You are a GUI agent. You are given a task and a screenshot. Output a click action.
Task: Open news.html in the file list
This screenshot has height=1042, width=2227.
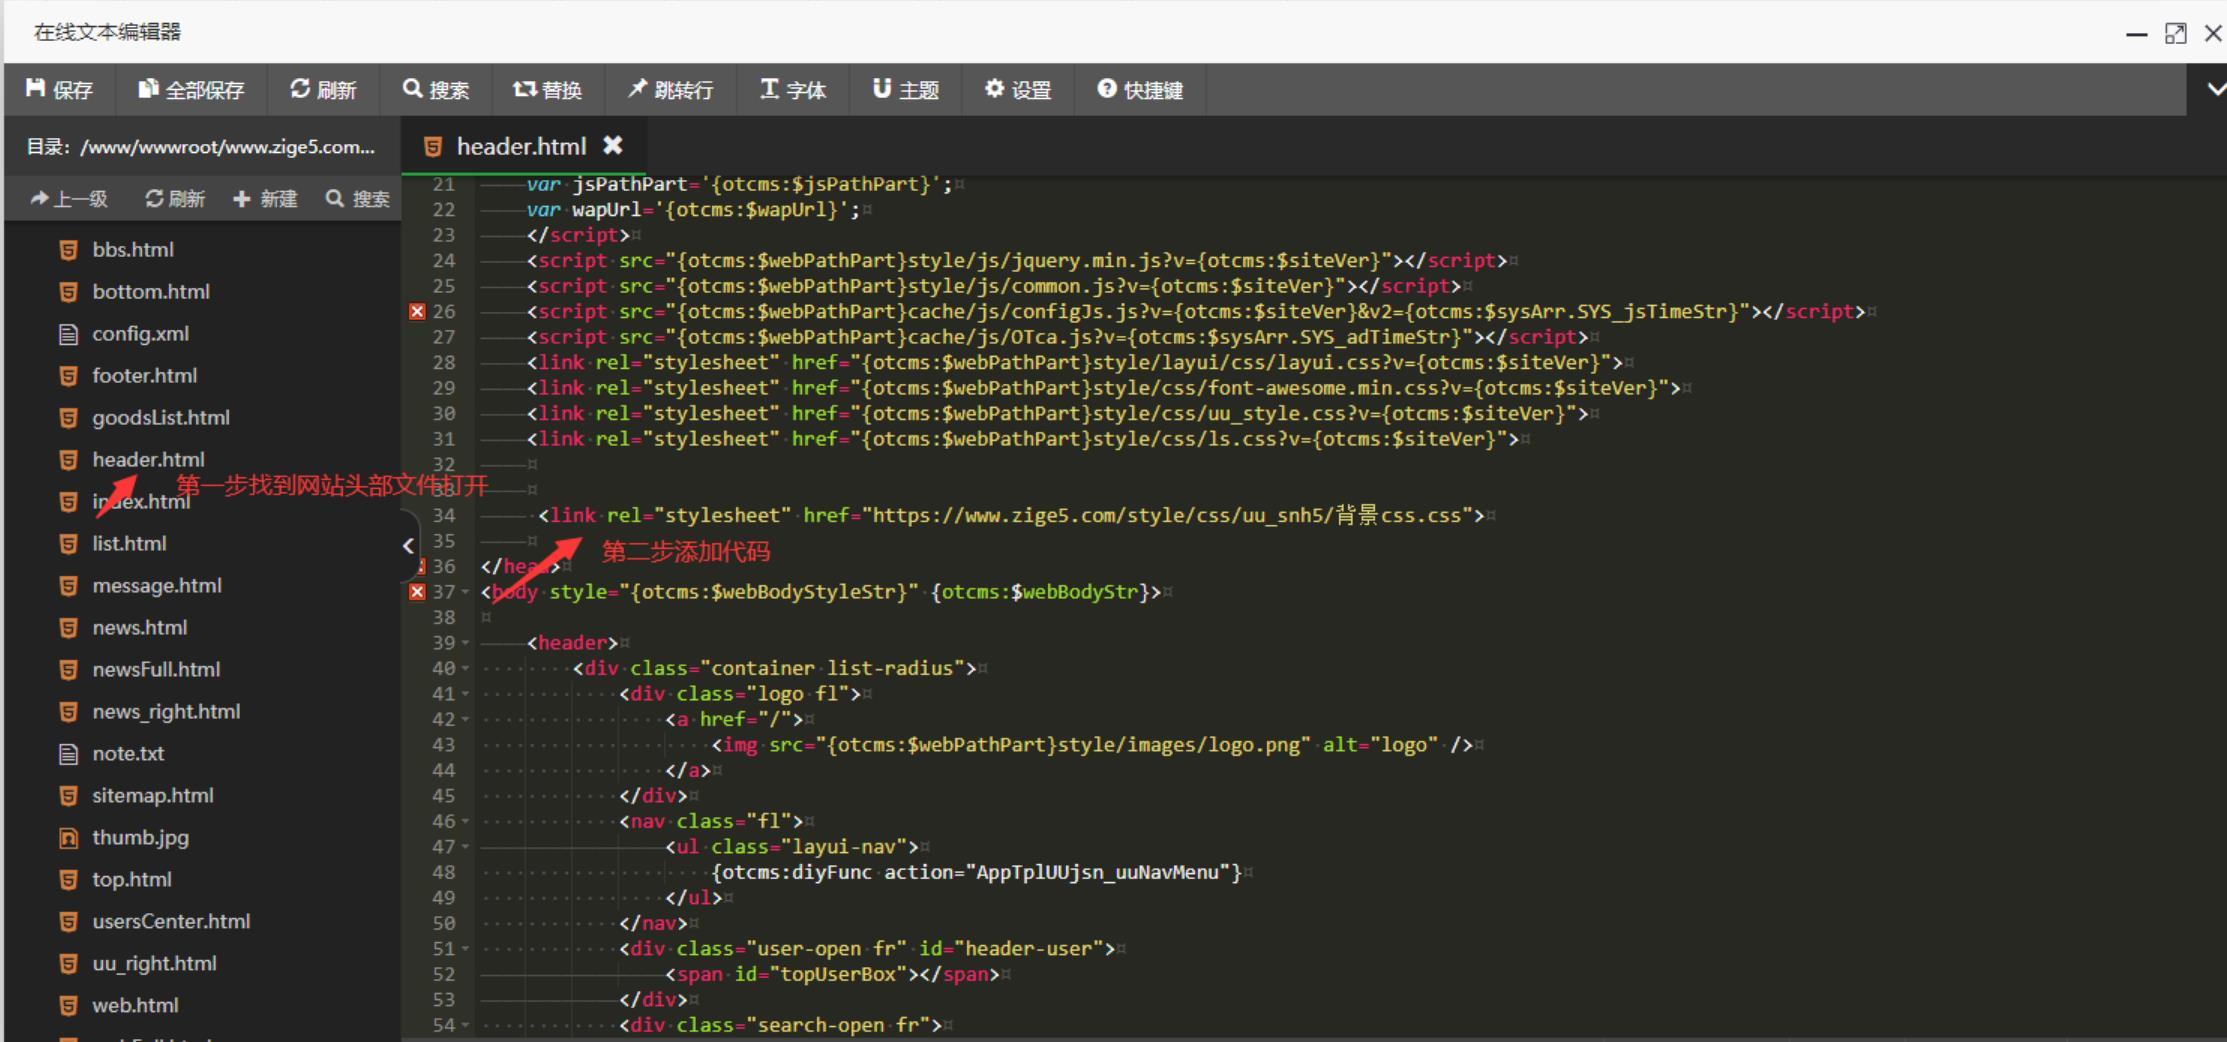pos(140,627)
